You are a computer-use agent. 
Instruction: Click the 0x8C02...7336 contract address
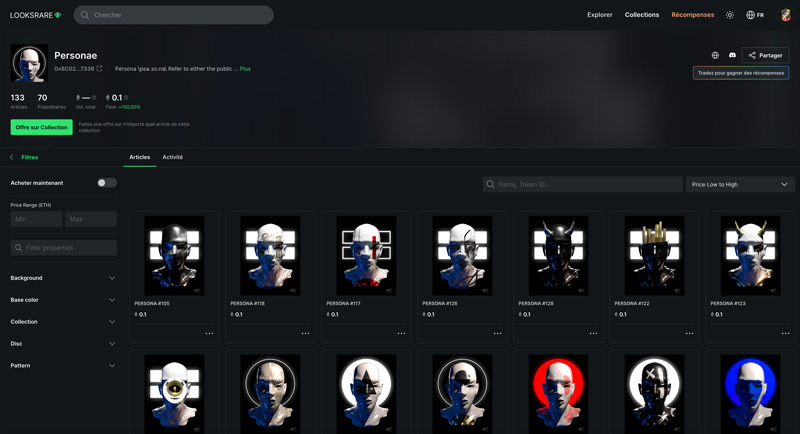click(74, 68)
